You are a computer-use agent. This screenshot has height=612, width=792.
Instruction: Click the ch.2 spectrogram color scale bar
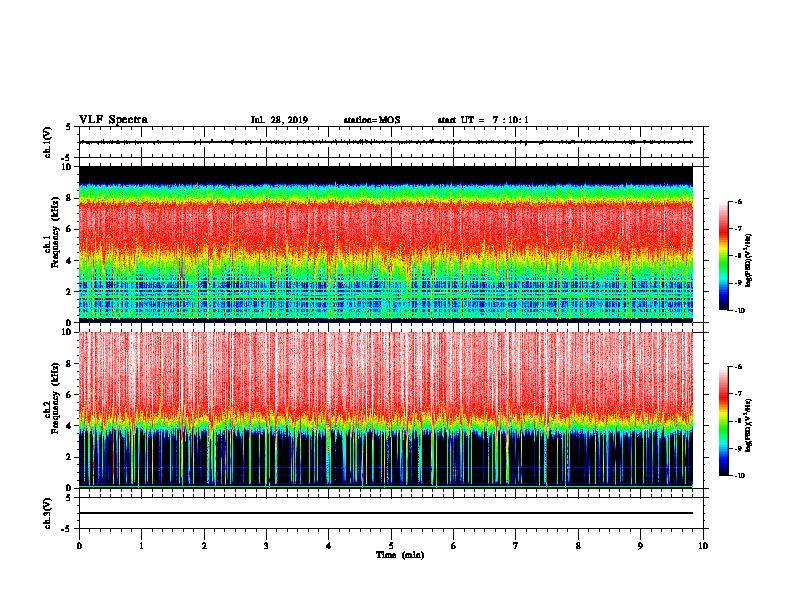point(723,421)
